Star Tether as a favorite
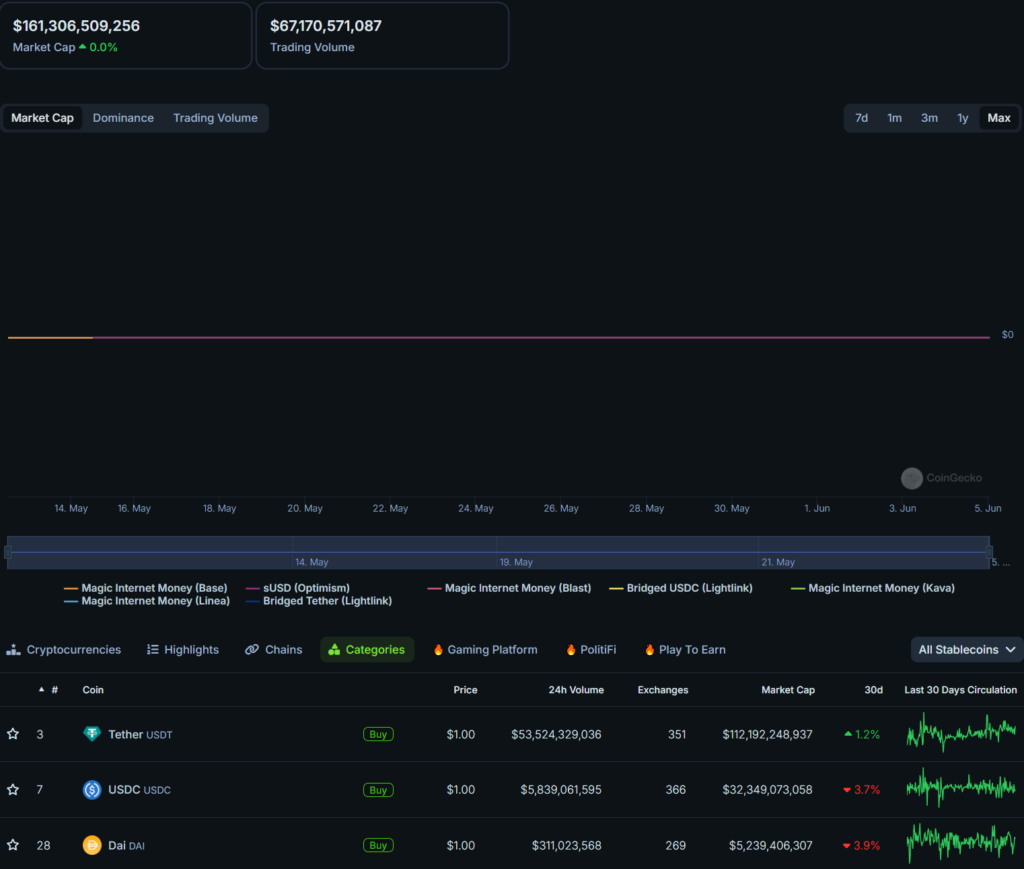This screenshot has height=869, width=1024. 13,734
